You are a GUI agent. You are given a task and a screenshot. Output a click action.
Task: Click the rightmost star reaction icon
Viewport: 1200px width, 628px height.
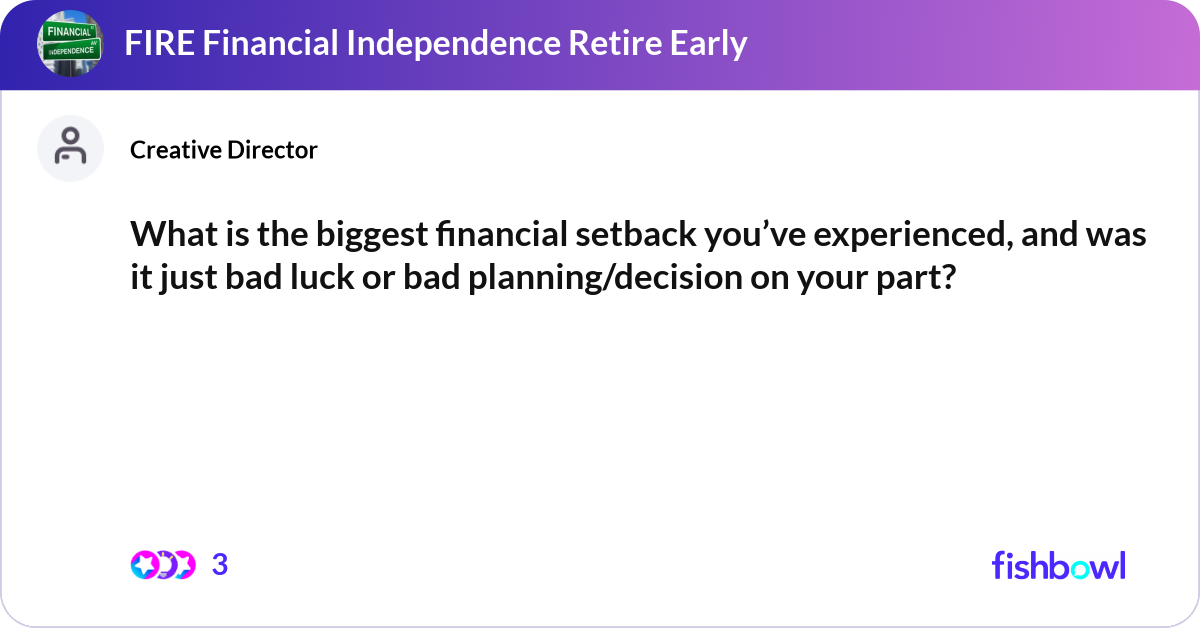(182, 565)
